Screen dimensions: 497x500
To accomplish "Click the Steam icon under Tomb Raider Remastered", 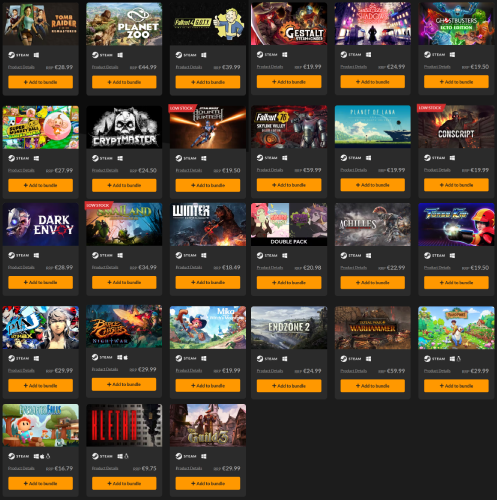I will [11, 55].
